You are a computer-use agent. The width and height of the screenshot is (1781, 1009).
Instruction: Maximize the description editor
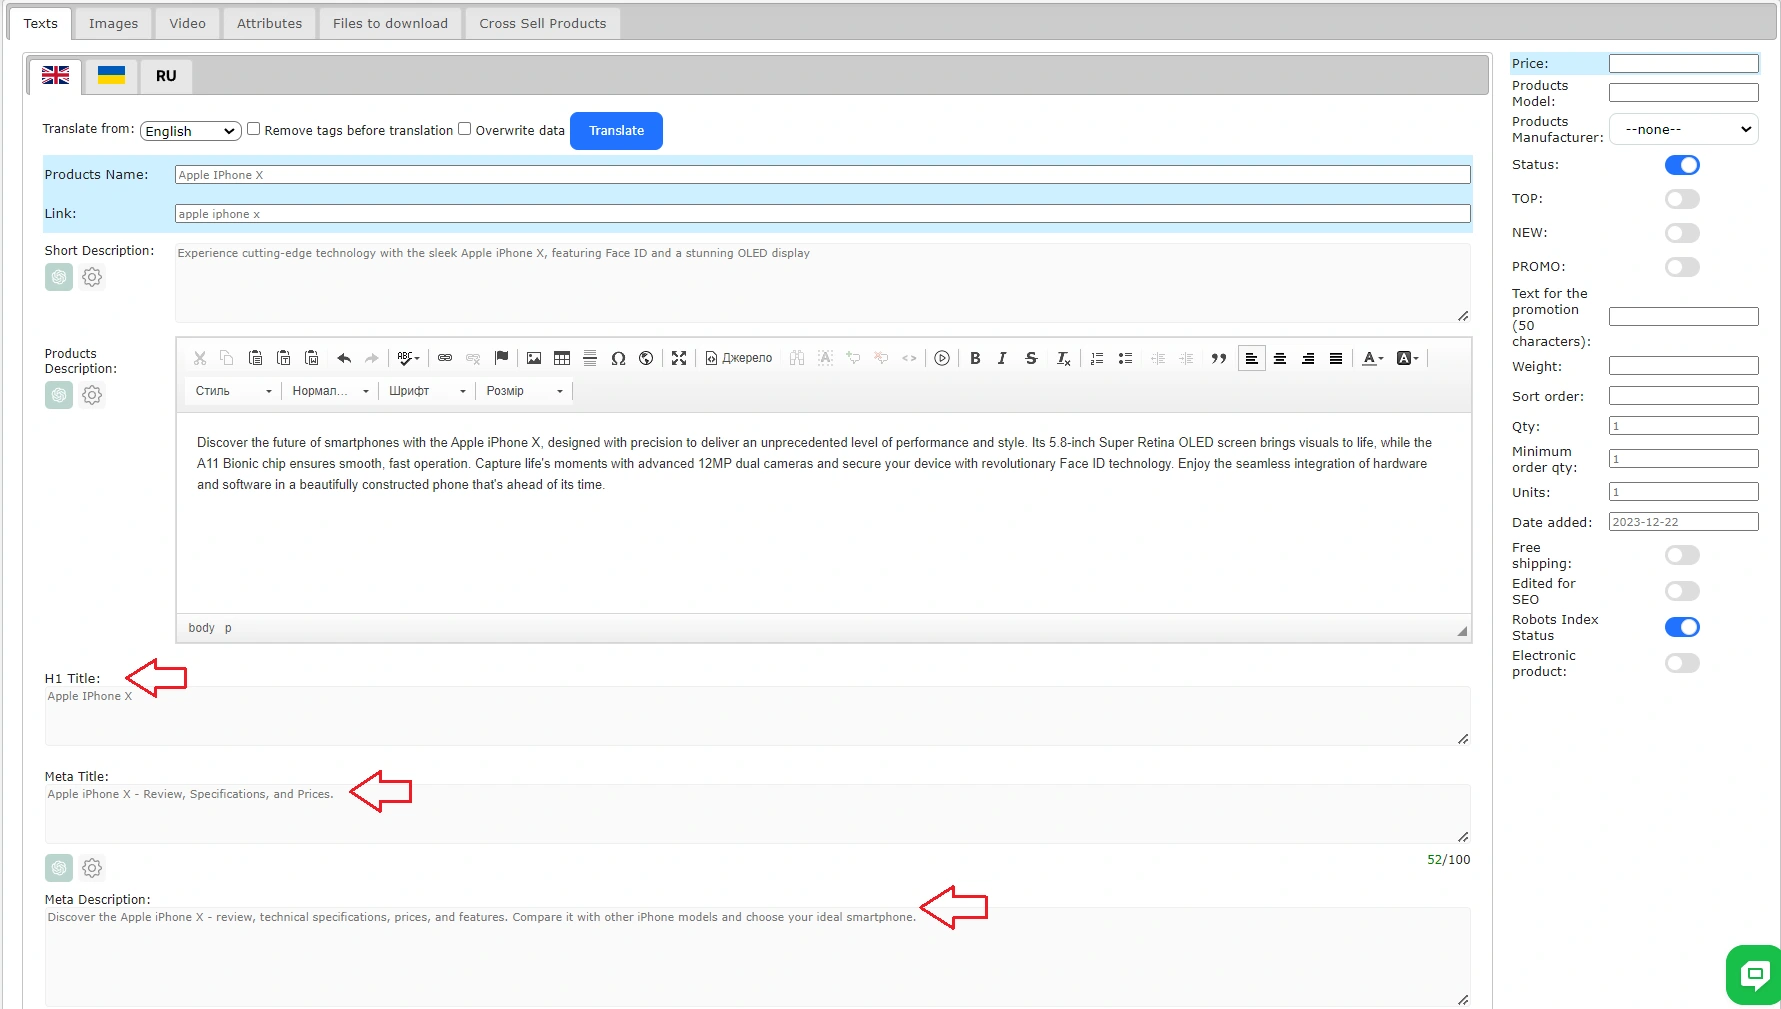point(679,358)
